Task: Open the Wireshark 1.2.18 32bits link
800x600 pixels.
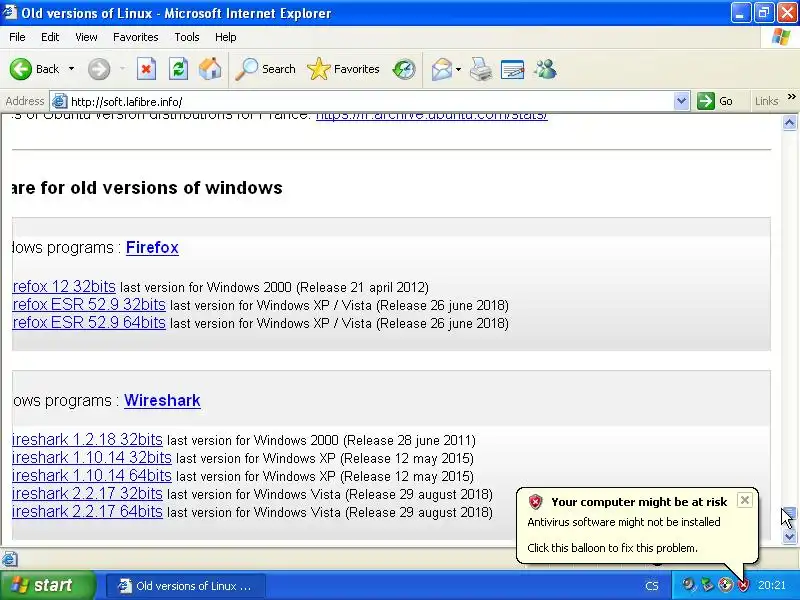Action: point(87,439)
